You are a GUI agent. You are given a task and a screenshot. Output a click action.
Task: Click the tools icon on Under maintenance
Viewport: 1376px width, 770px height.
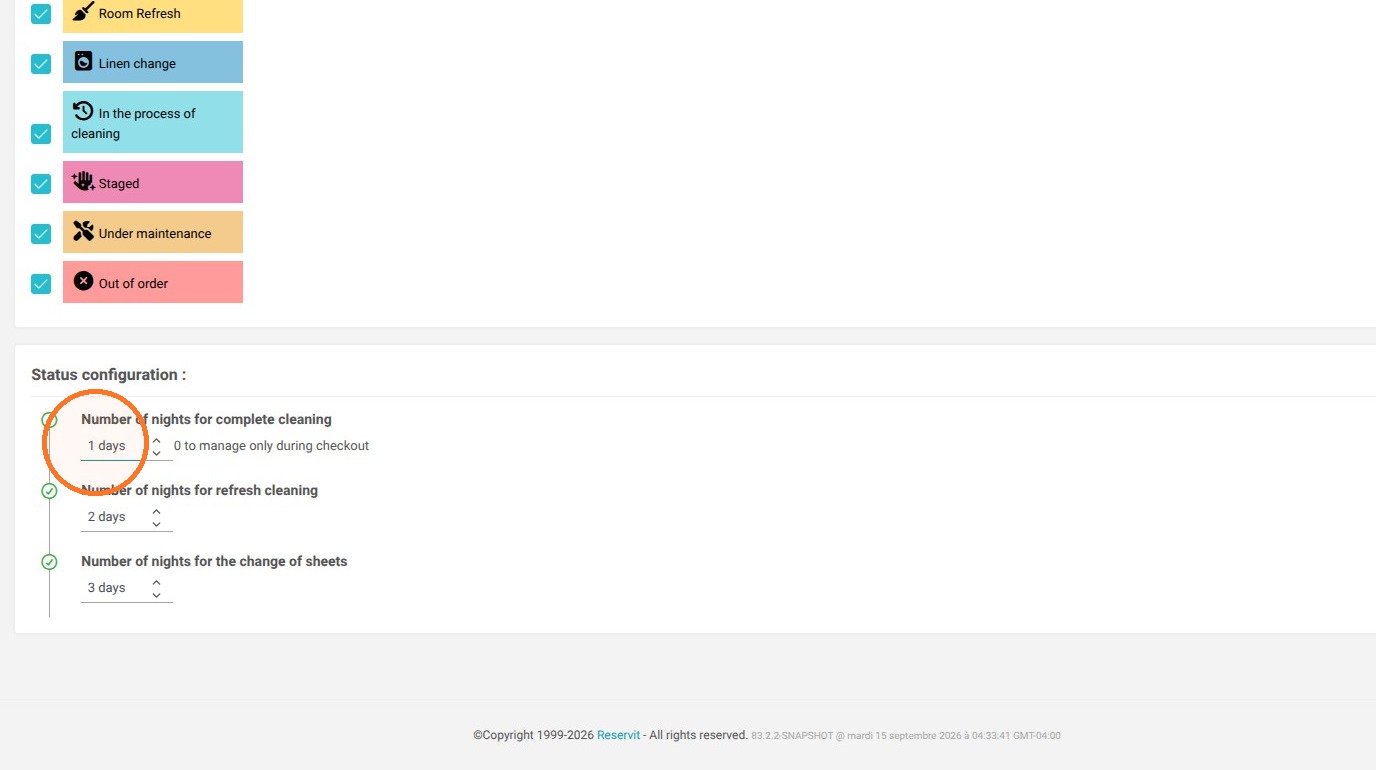click(84, 231)
